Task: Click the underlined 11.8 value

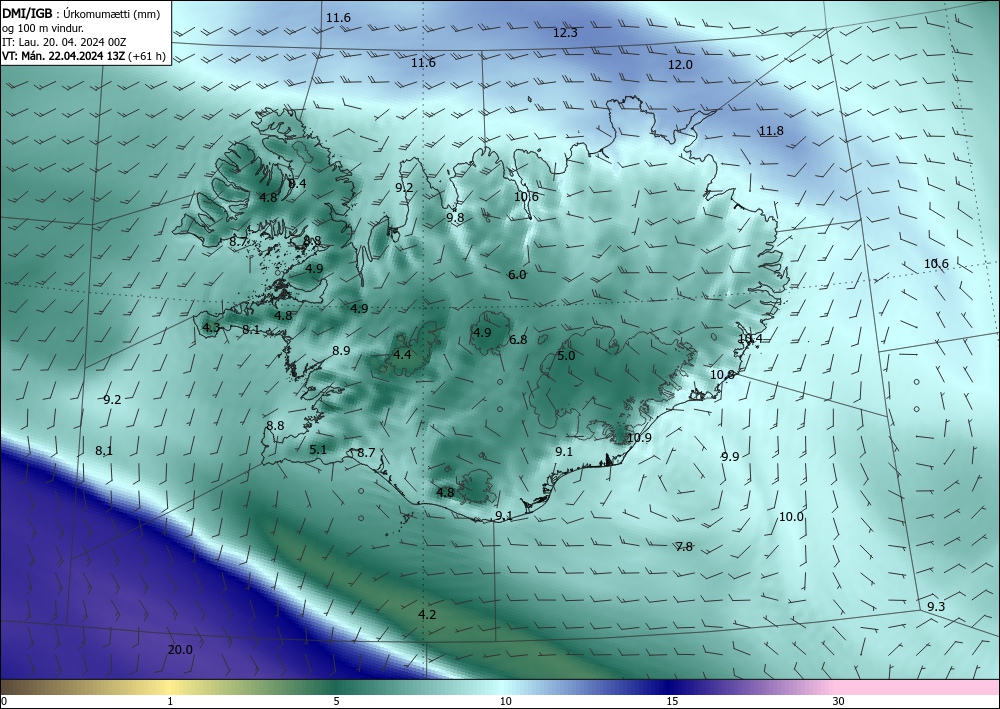Action: tap(771, 131)
